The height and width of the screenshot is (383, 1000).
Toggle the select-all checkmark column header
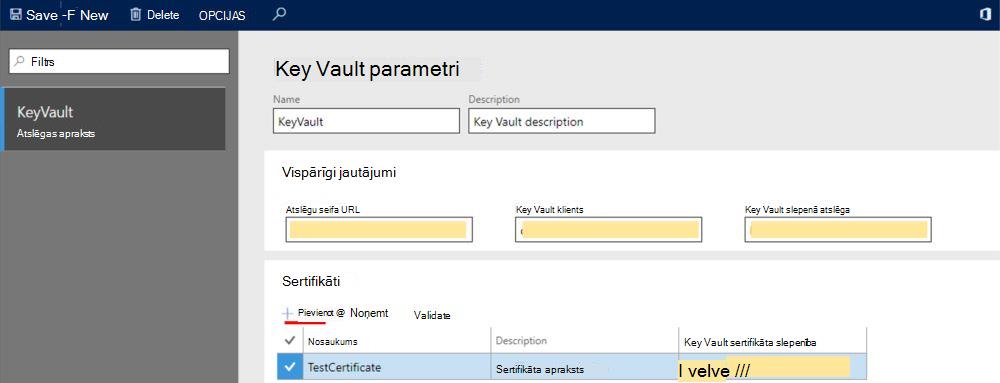(x=290, y=341)
